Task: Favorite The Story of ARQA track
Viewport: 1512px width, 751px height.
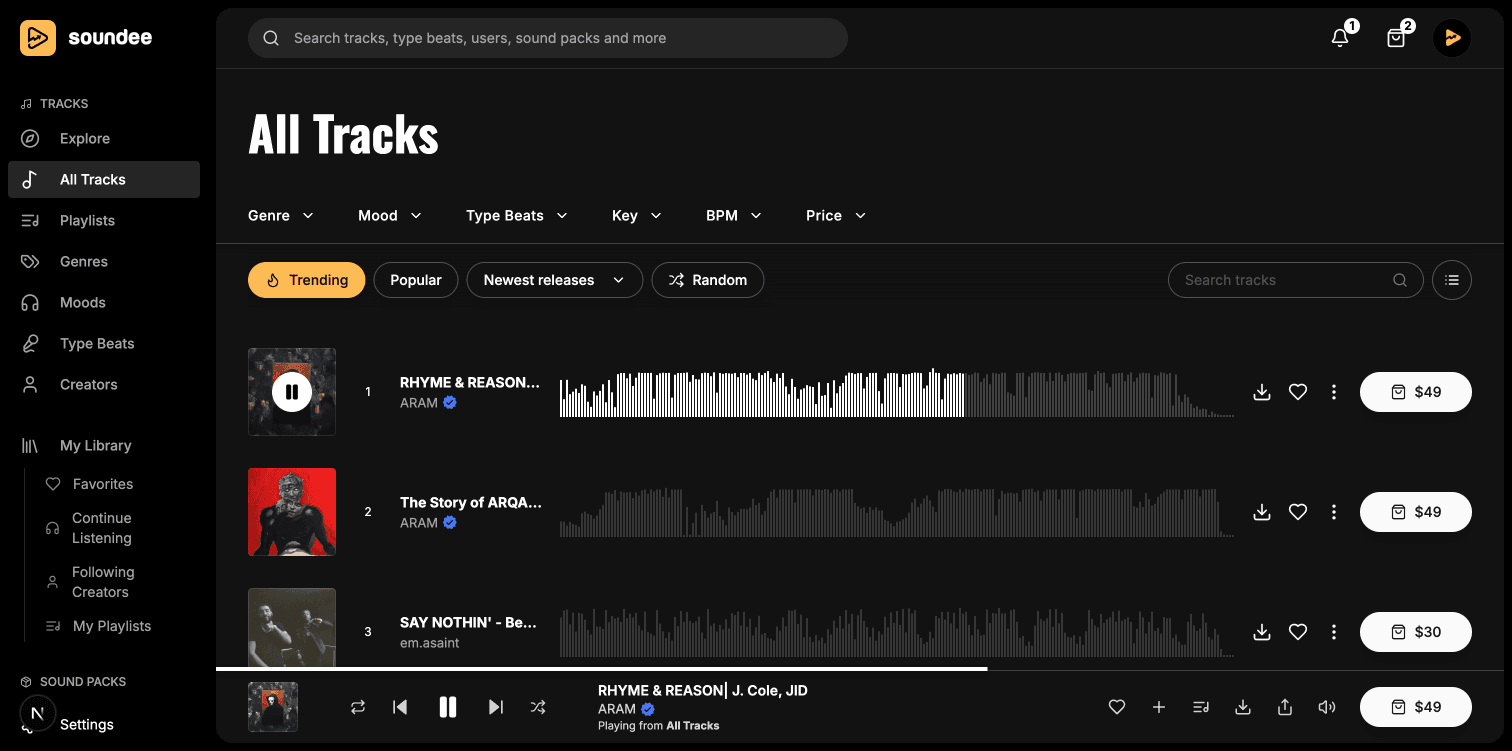Action: [x=1298, y=512]
